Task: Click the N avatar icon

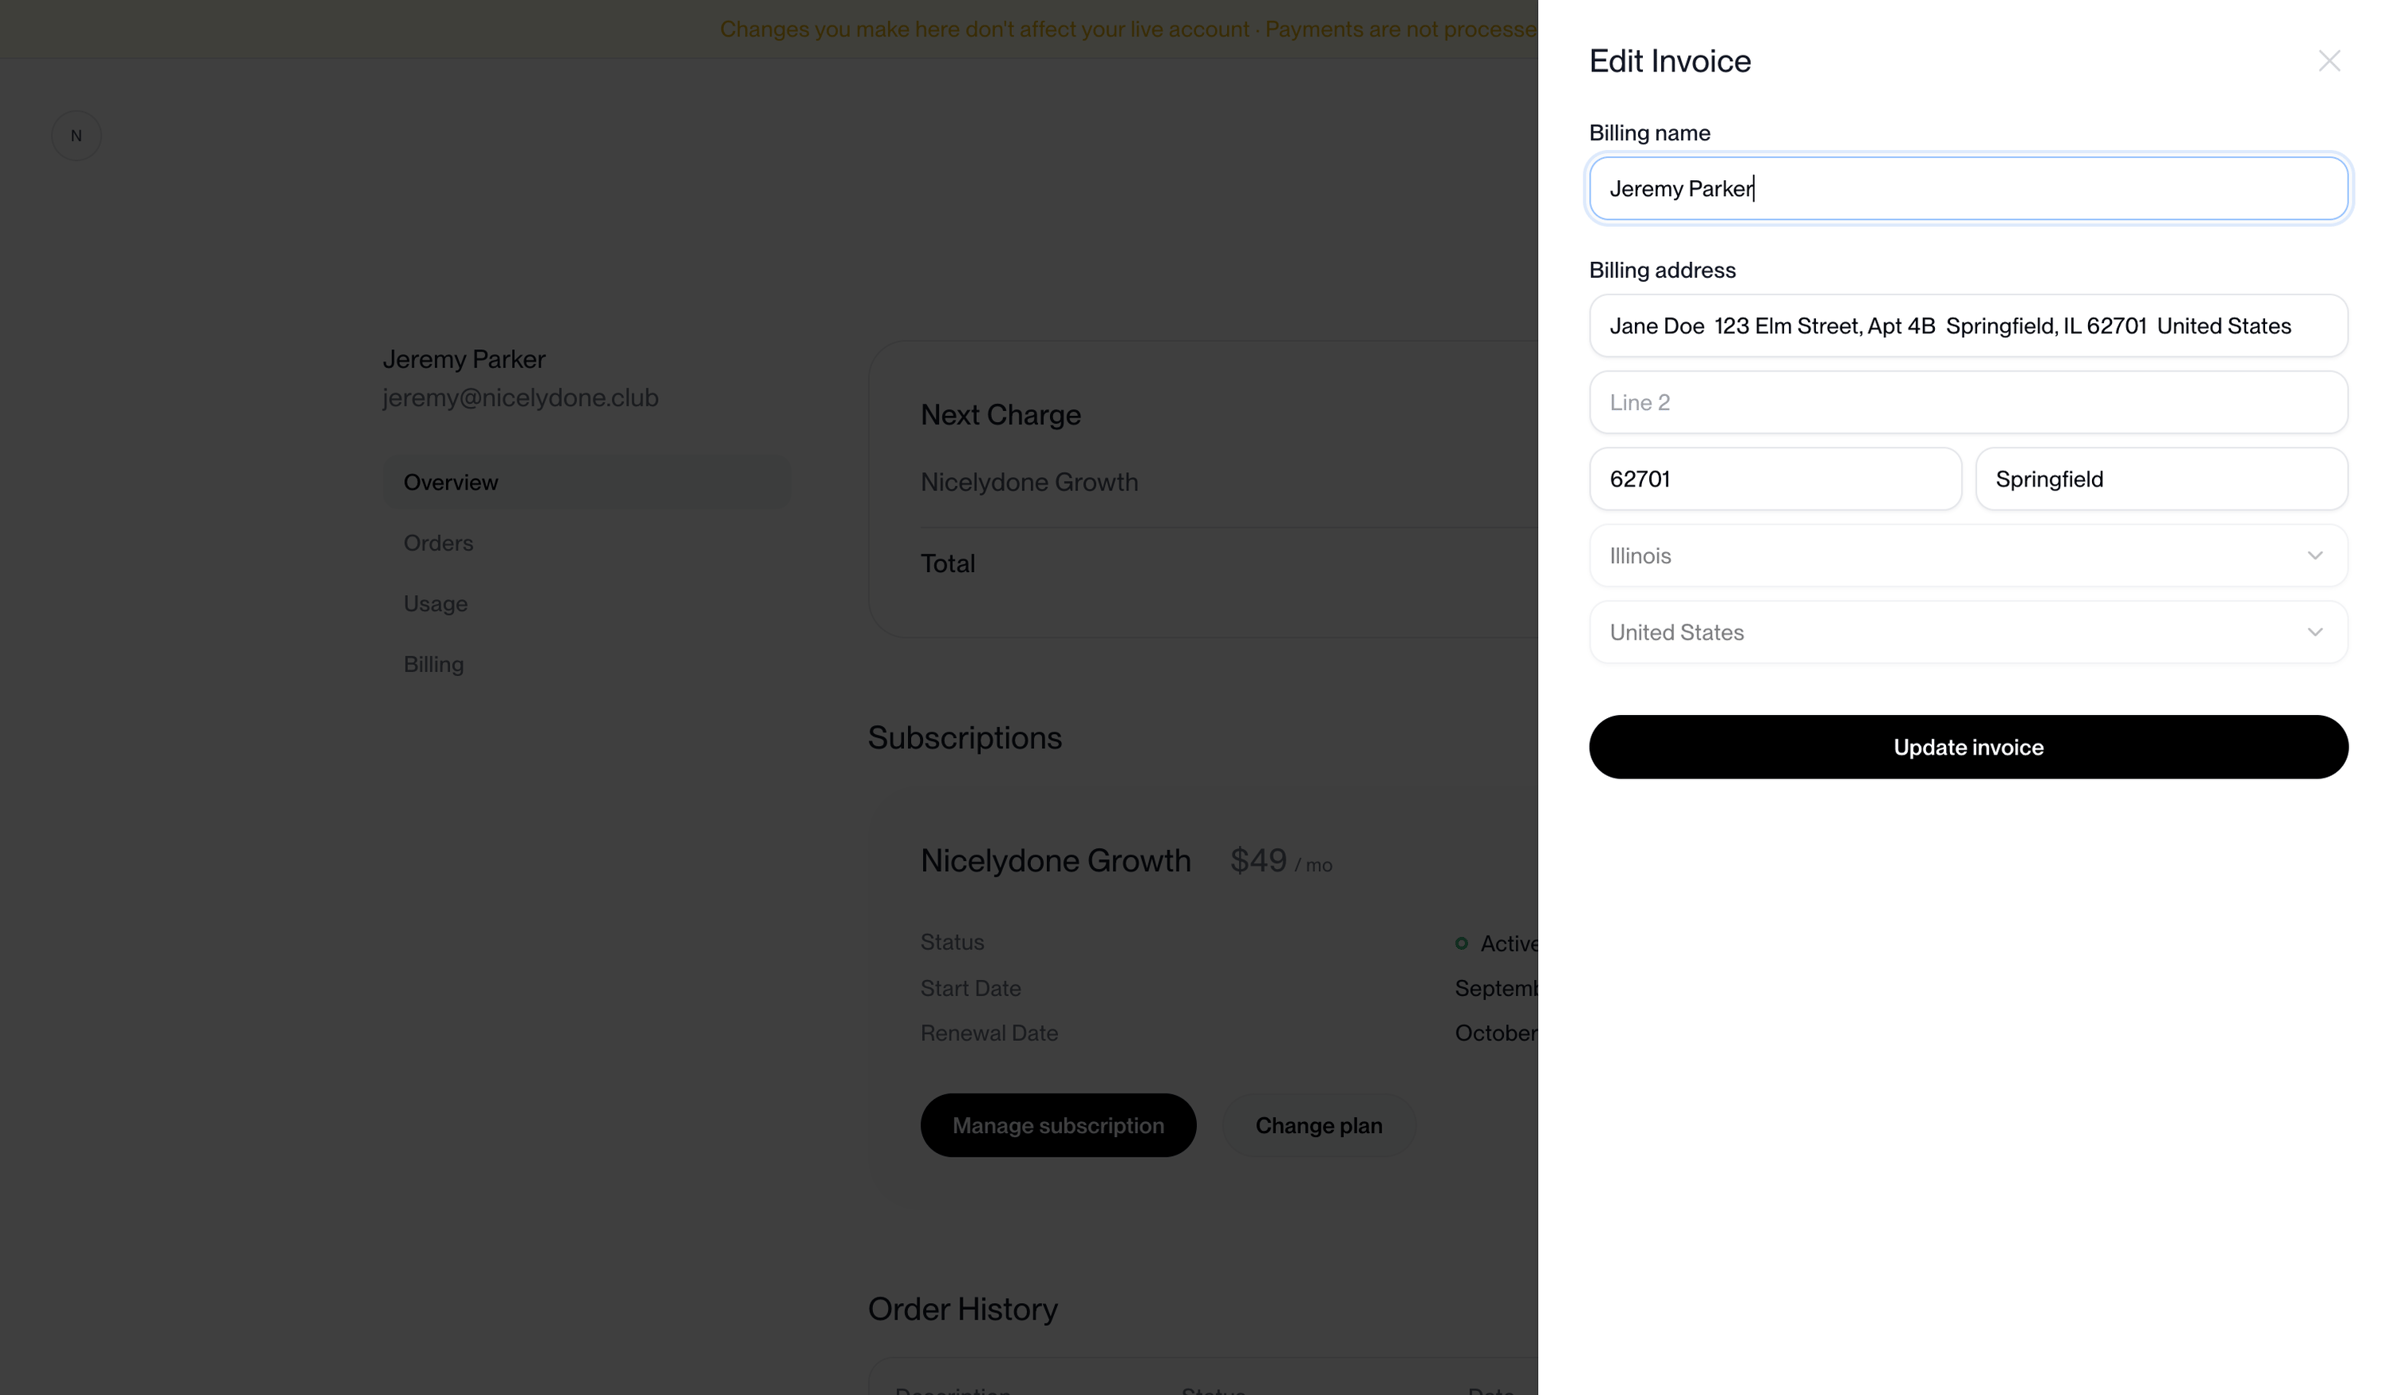Action: (x=76, y=135)
